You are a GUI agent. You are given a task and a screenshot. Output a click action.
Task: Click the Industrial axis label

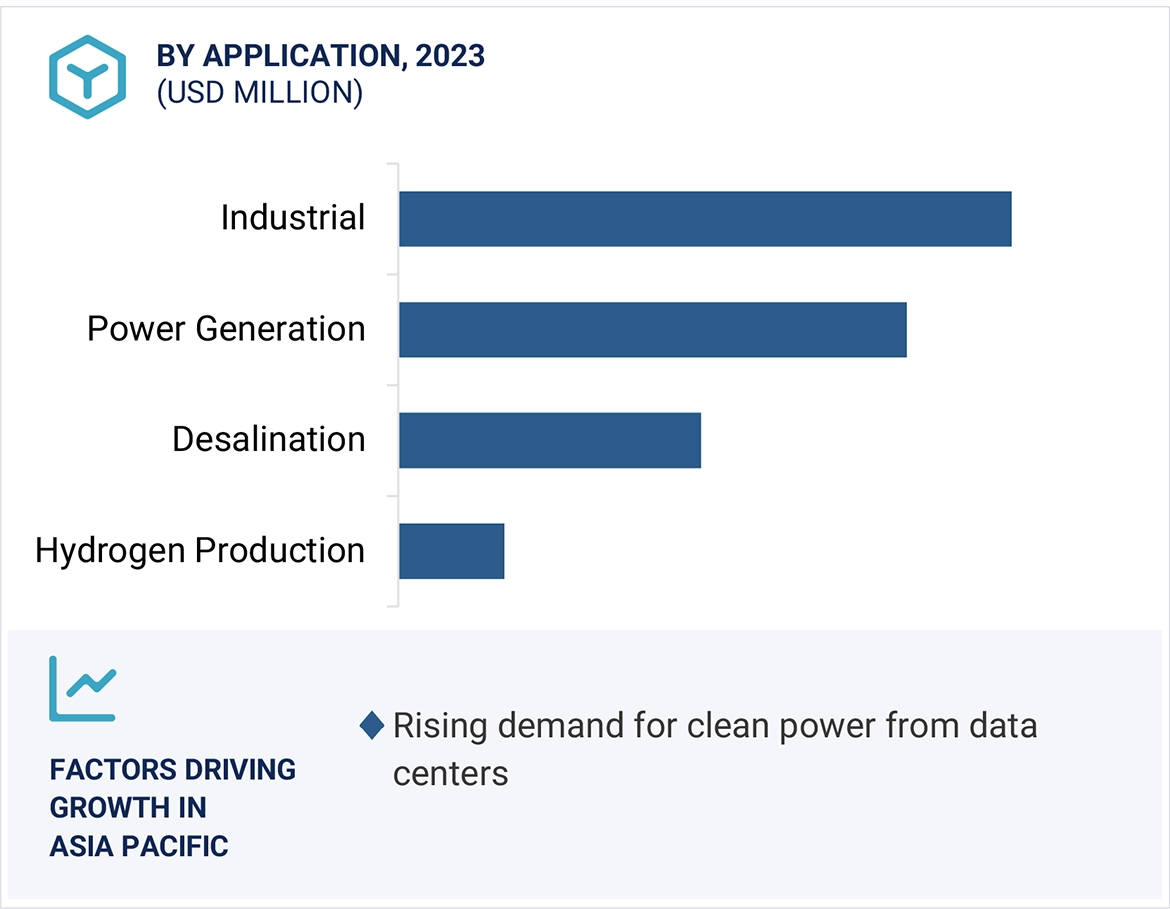coord(294,217)
